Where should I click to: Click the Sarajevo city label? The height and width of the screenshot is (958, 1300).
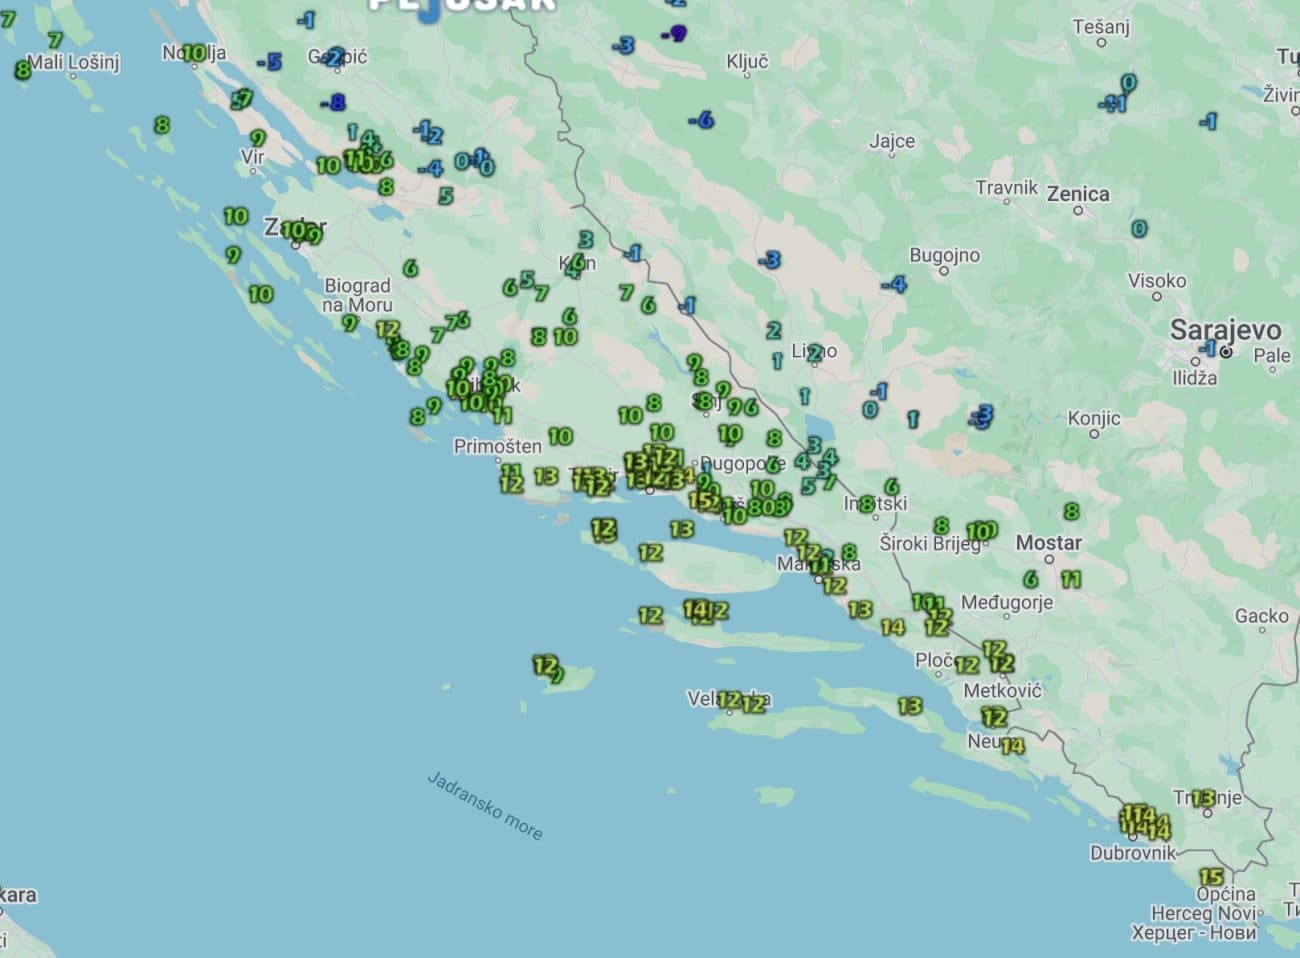pyautogui.click(x=1225, y=329)
